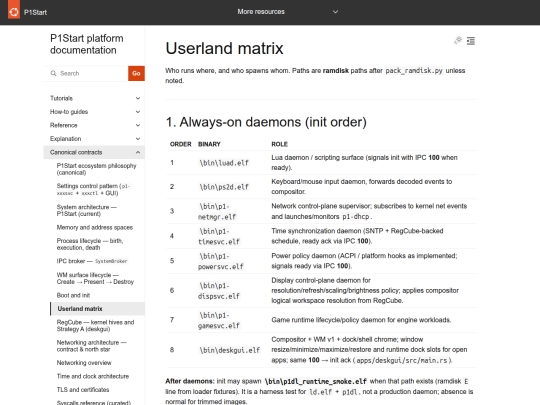The width and height of the screenshot is (540, 405).
Task: Click the \bin\p1-netmgr.elf binary cell
Action: 217,211
